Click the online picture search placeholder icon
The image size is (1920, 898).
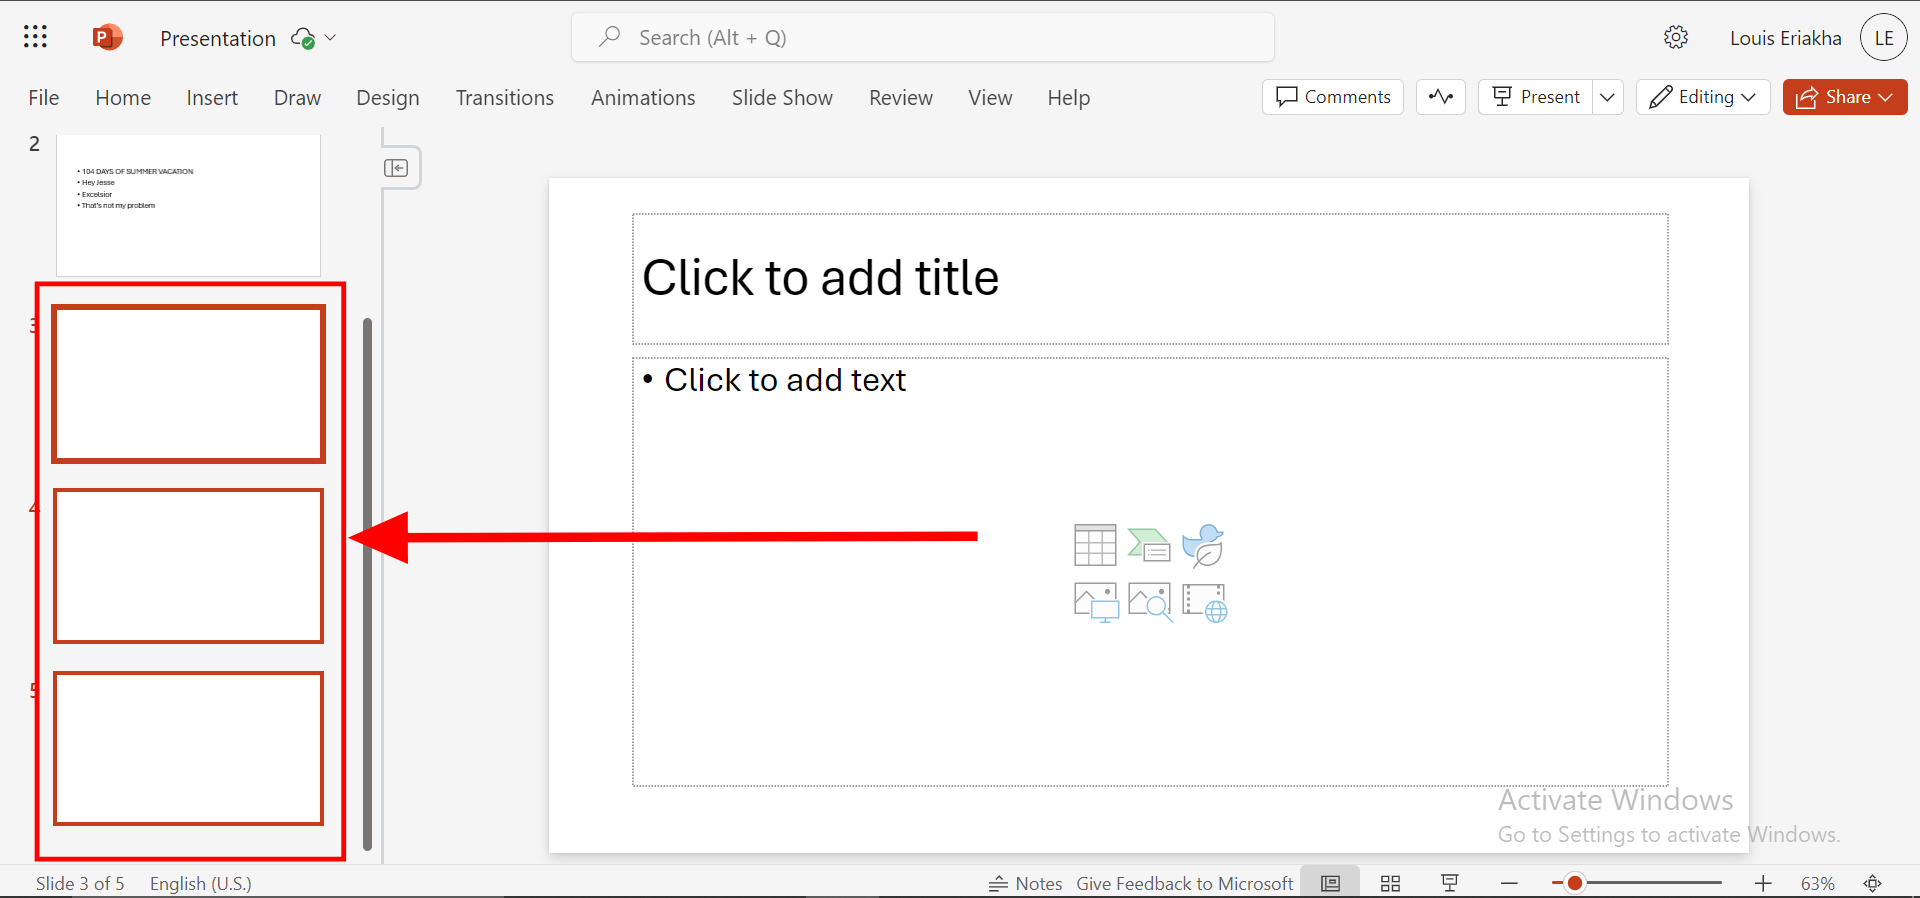(x=1149, y=602)
